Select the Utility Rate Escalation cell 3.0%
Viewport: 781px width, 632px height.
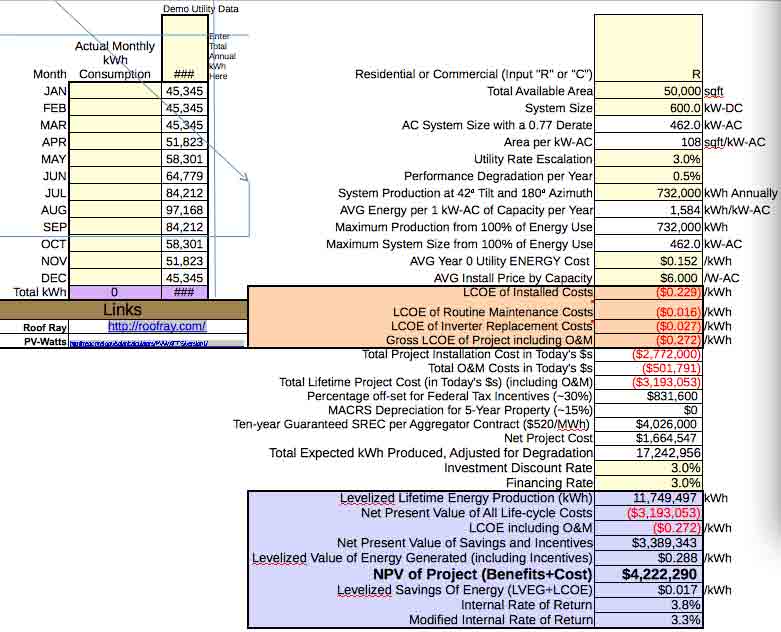(x=648, y=159)
